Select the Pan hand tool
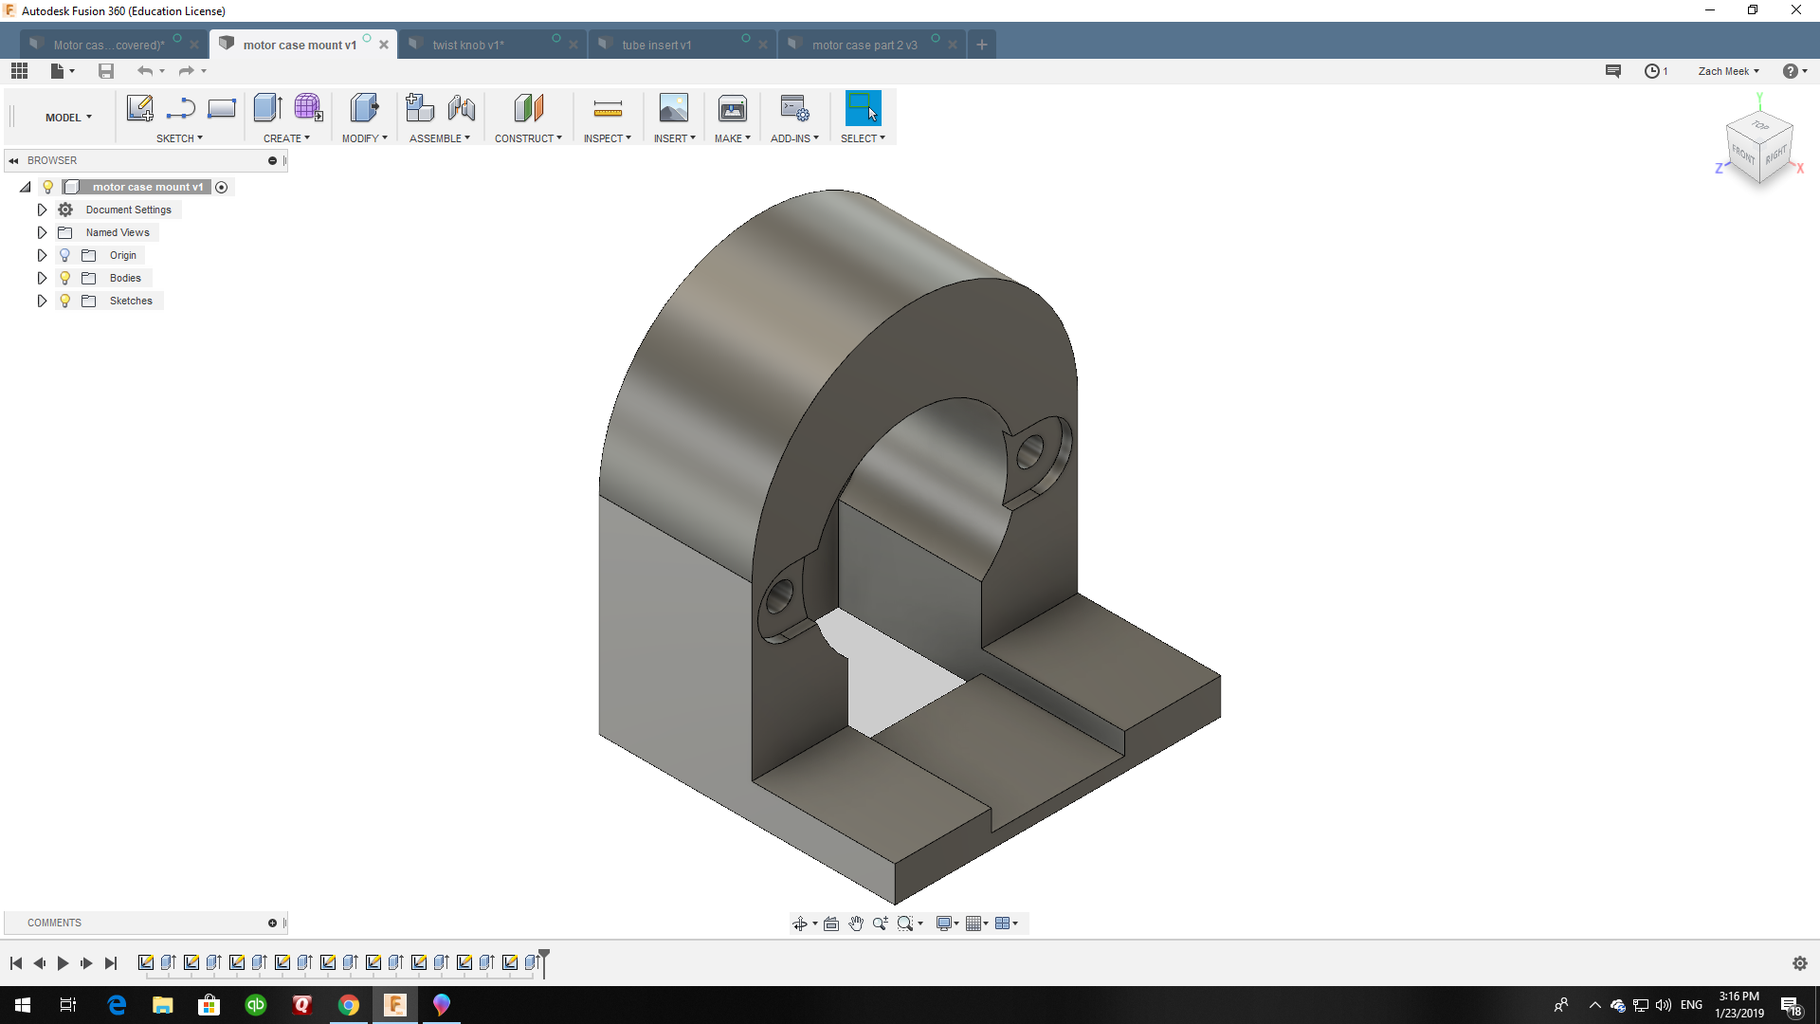 point(856,923)
